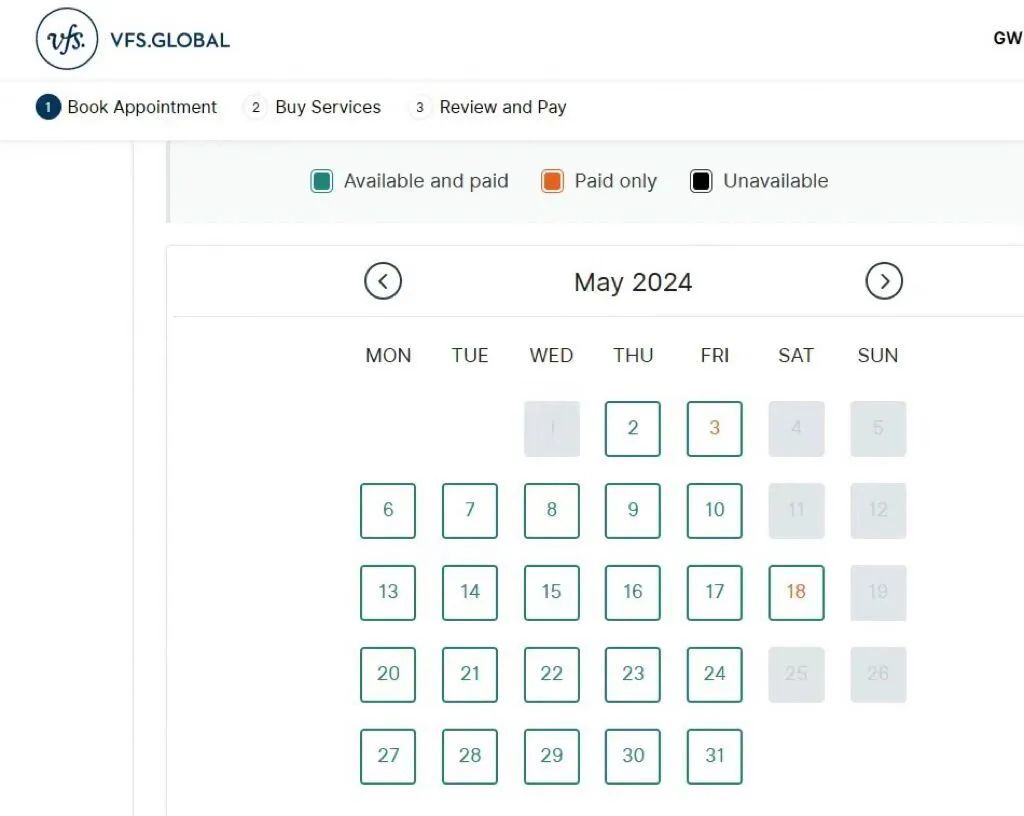Open the Buy Services step
Viewport: 1024px width, 816px height.
coord(328,107)
